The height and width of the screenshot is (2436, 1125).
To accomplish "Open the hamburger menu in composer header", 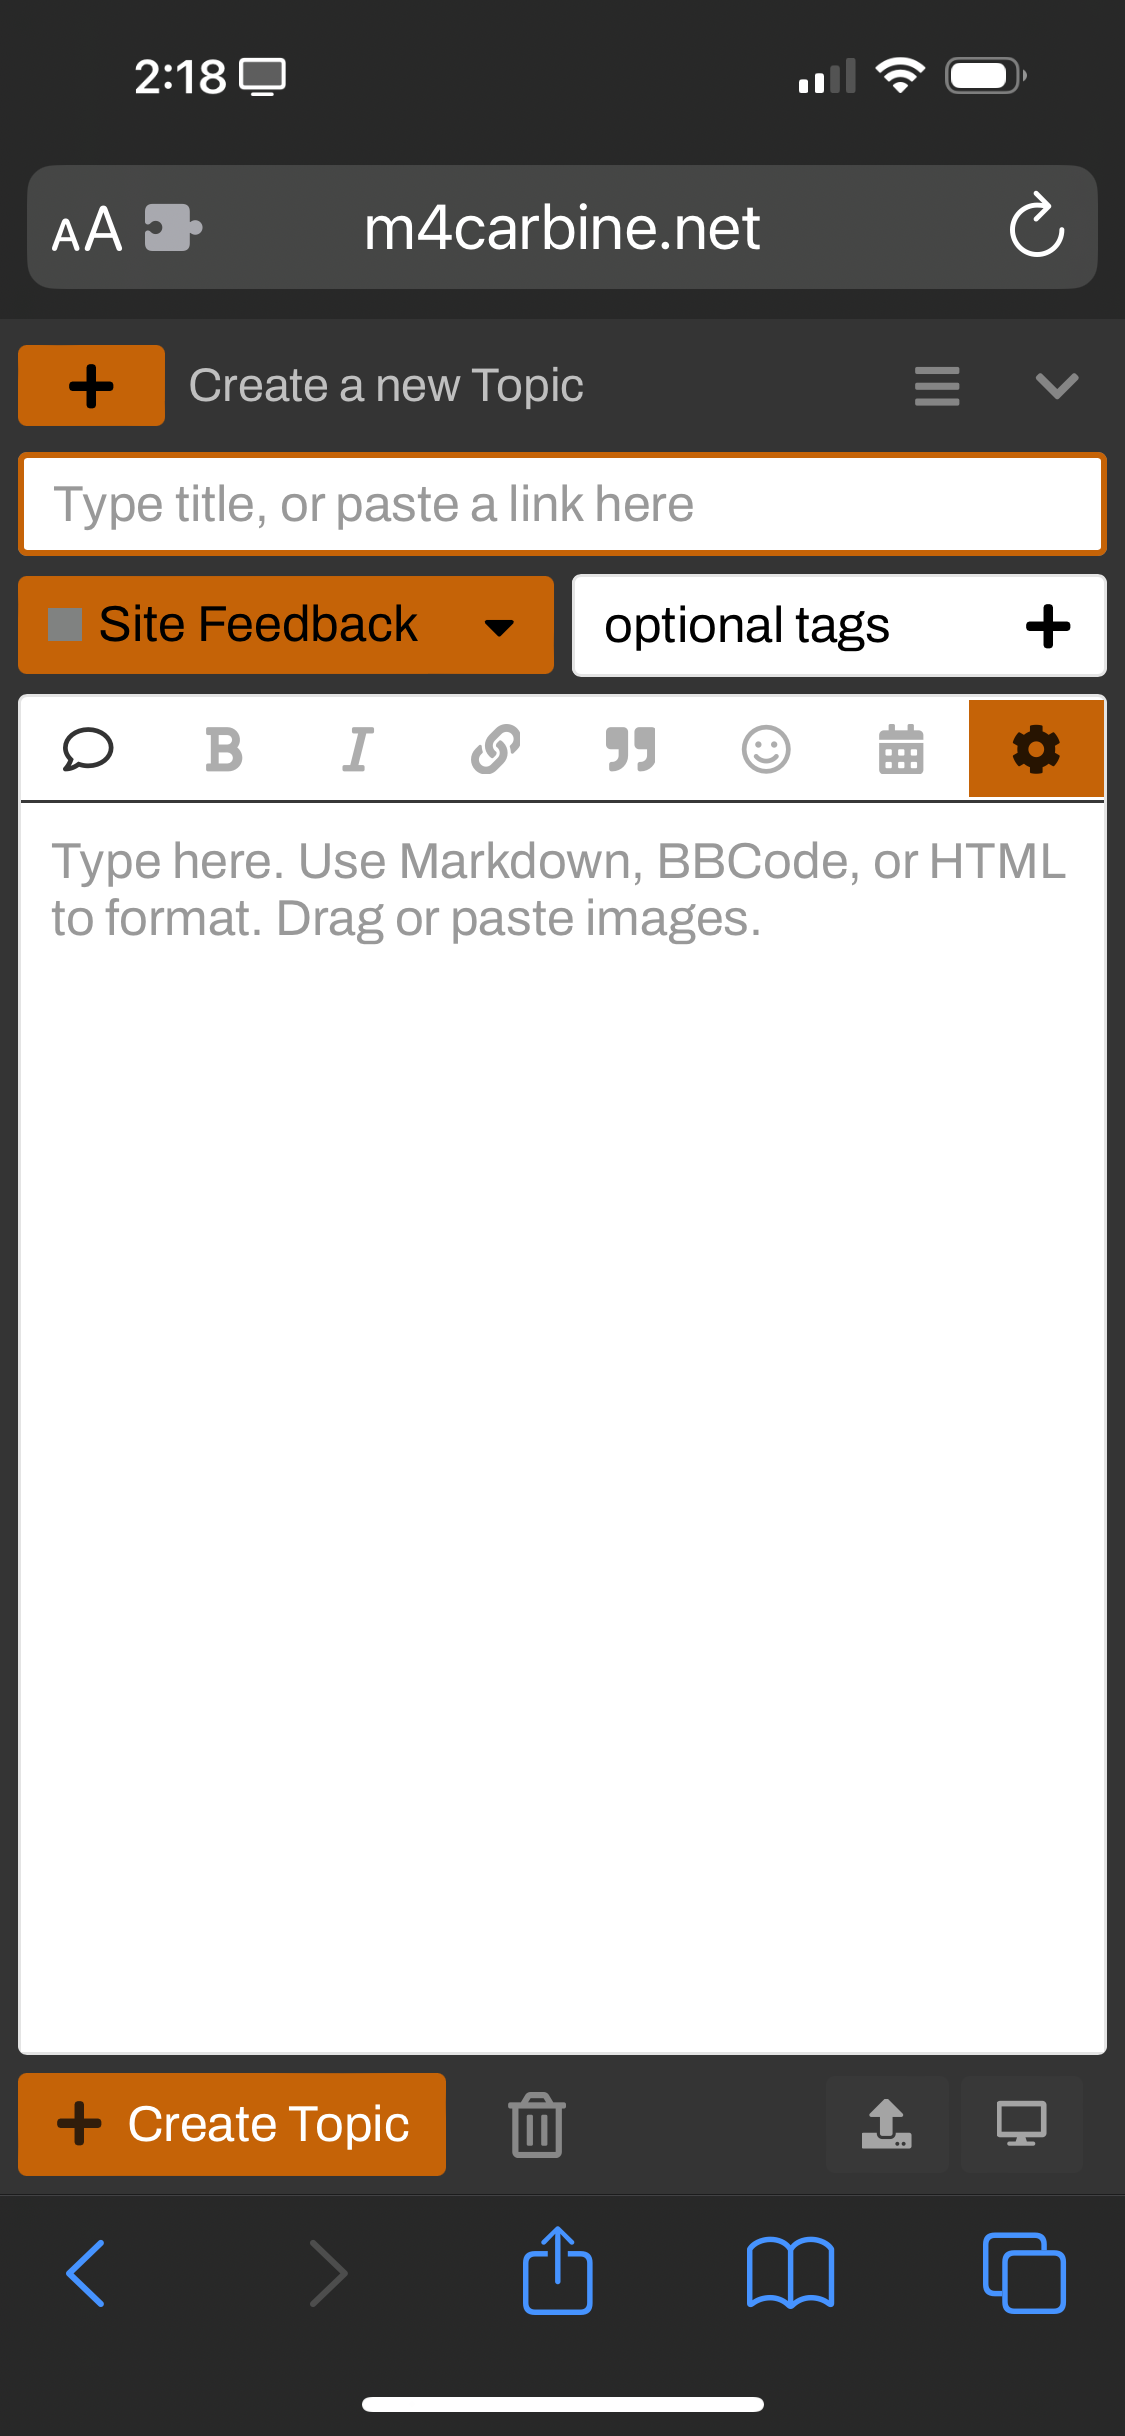I will pos(937,386).
